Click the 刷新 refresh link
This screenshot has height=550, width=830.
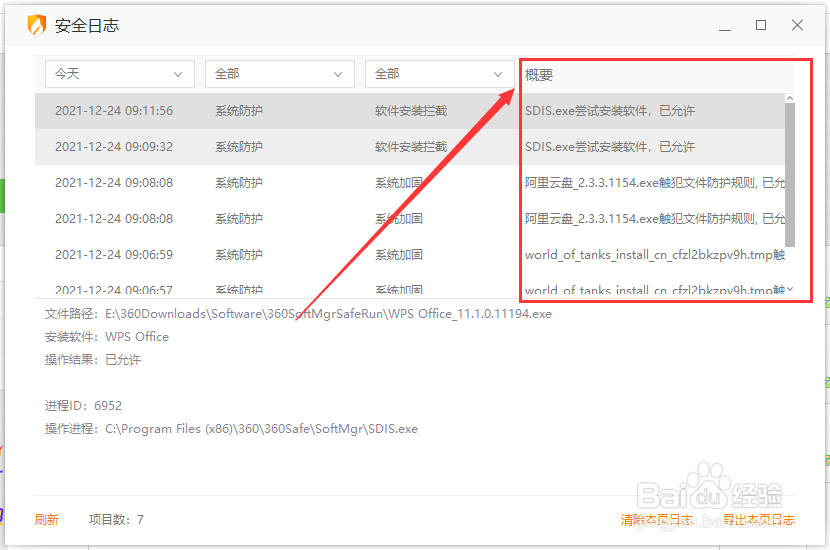pyautogui.click(x=47, y=519)
